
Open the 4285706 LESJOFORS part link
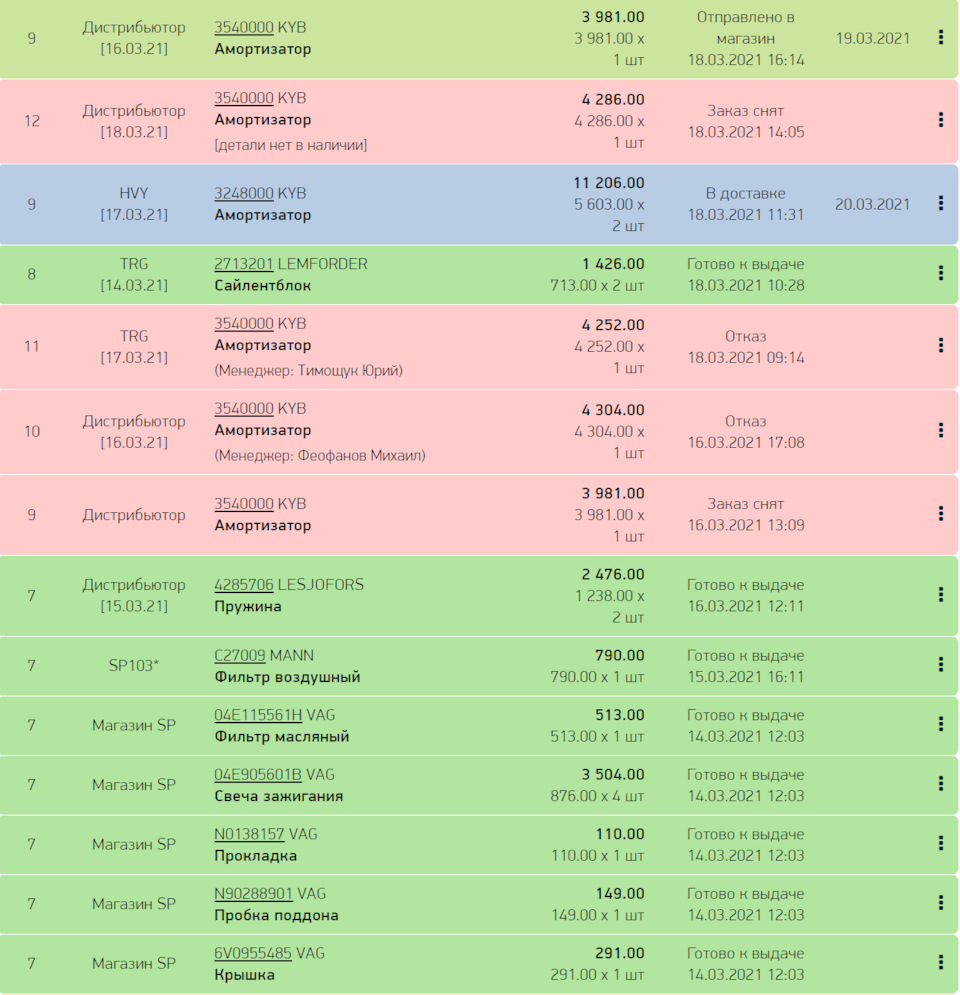point(243,585)
